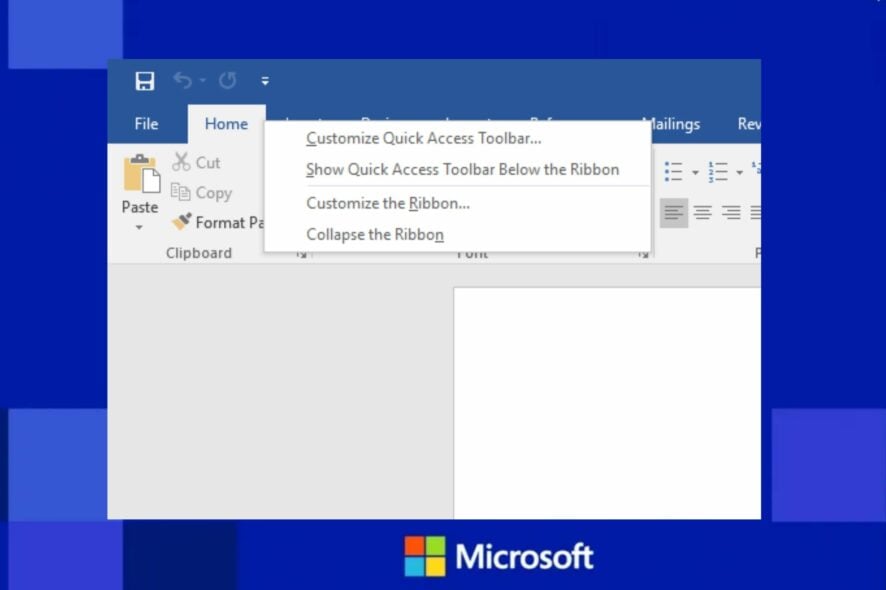The image size is (886, 590).
Task: Open Customize Quick Access Toolbar dropdown arrow
Action: point(265,81)
